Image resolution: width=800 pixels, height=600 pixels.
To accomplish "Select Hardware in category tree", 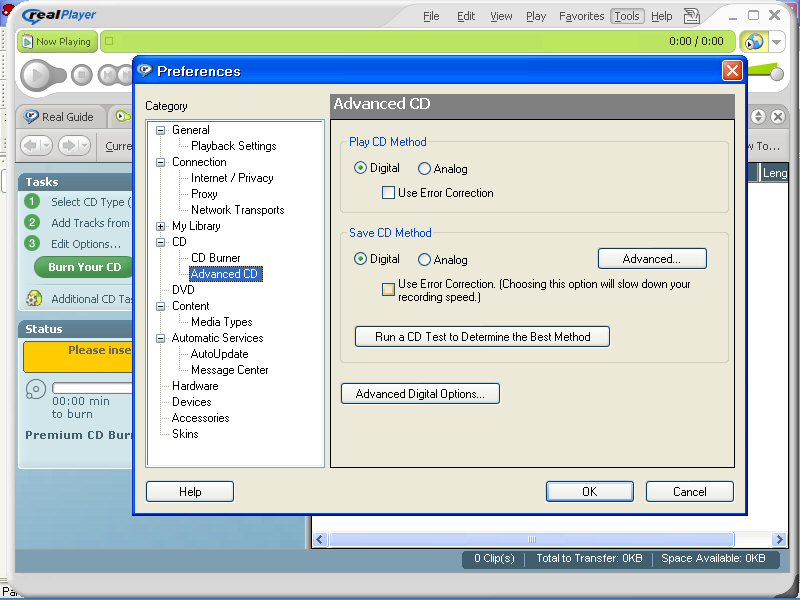I will [x=195, y=386].
